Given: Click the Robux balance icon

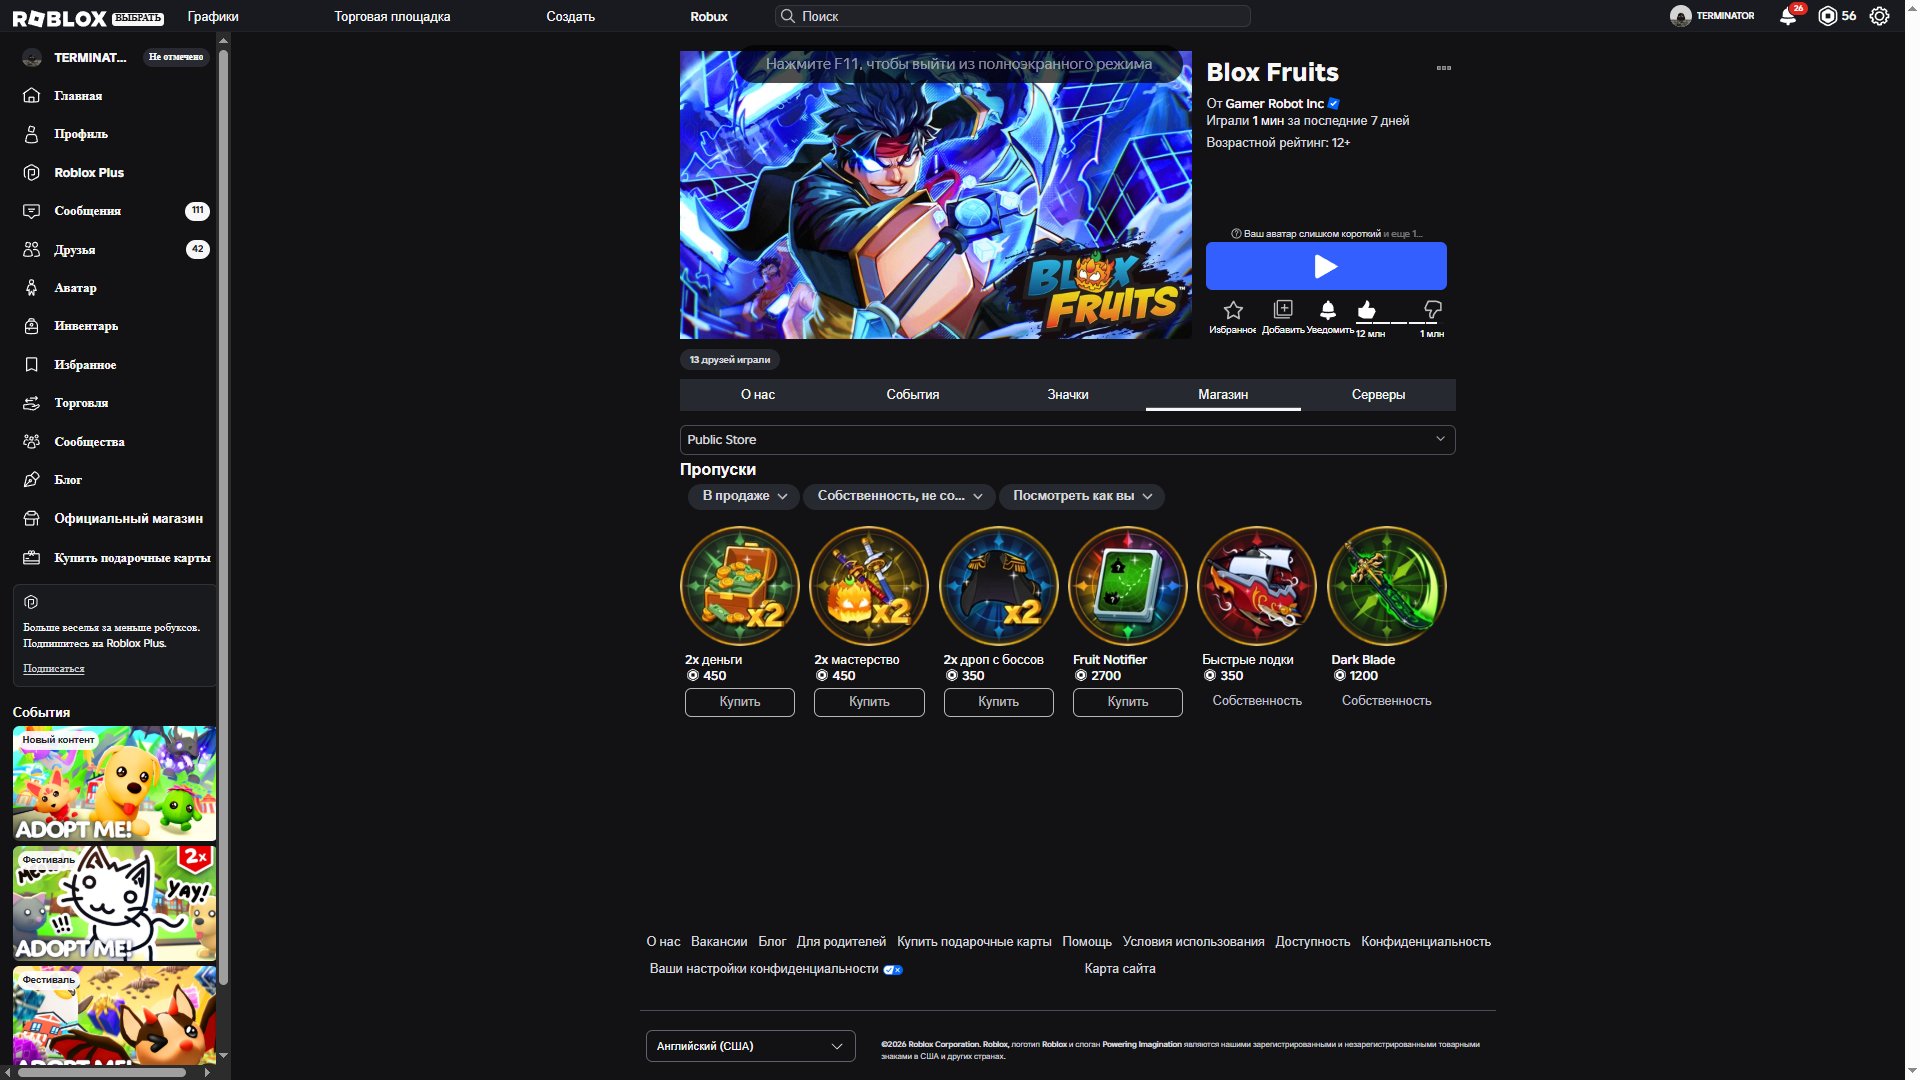Looking at the screenshot, I should coord(1827,16).
